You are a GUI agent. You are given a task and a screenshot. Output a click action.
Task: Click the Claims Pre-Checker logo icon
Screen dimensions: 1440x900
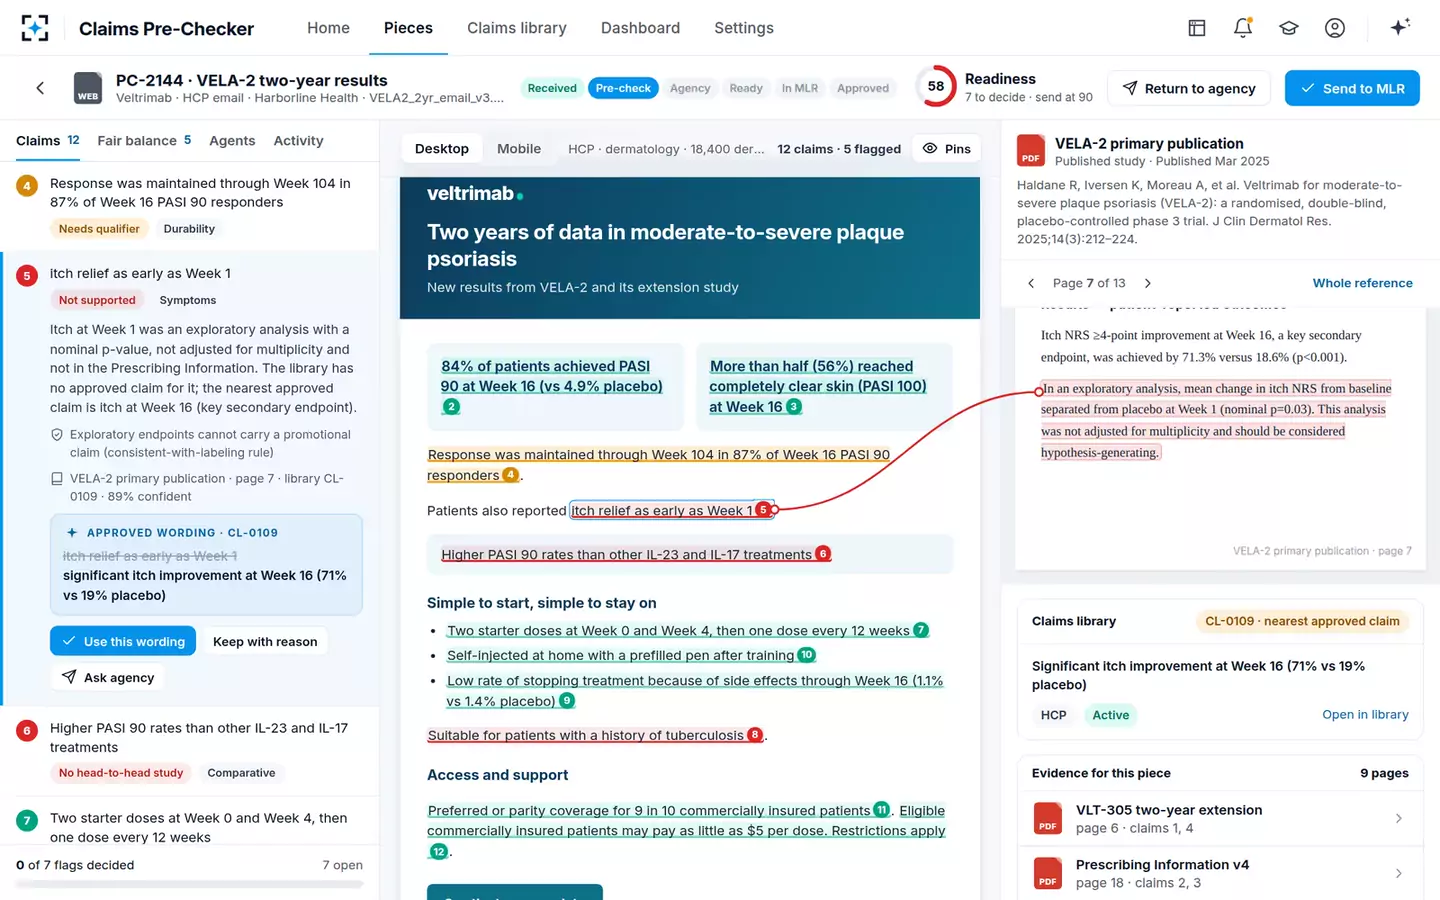point(35,28)
